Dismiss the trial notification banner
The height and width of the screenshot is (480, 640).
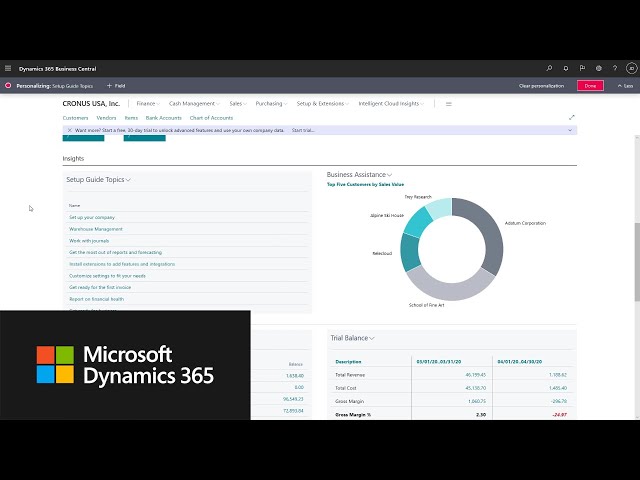[69, 130]
